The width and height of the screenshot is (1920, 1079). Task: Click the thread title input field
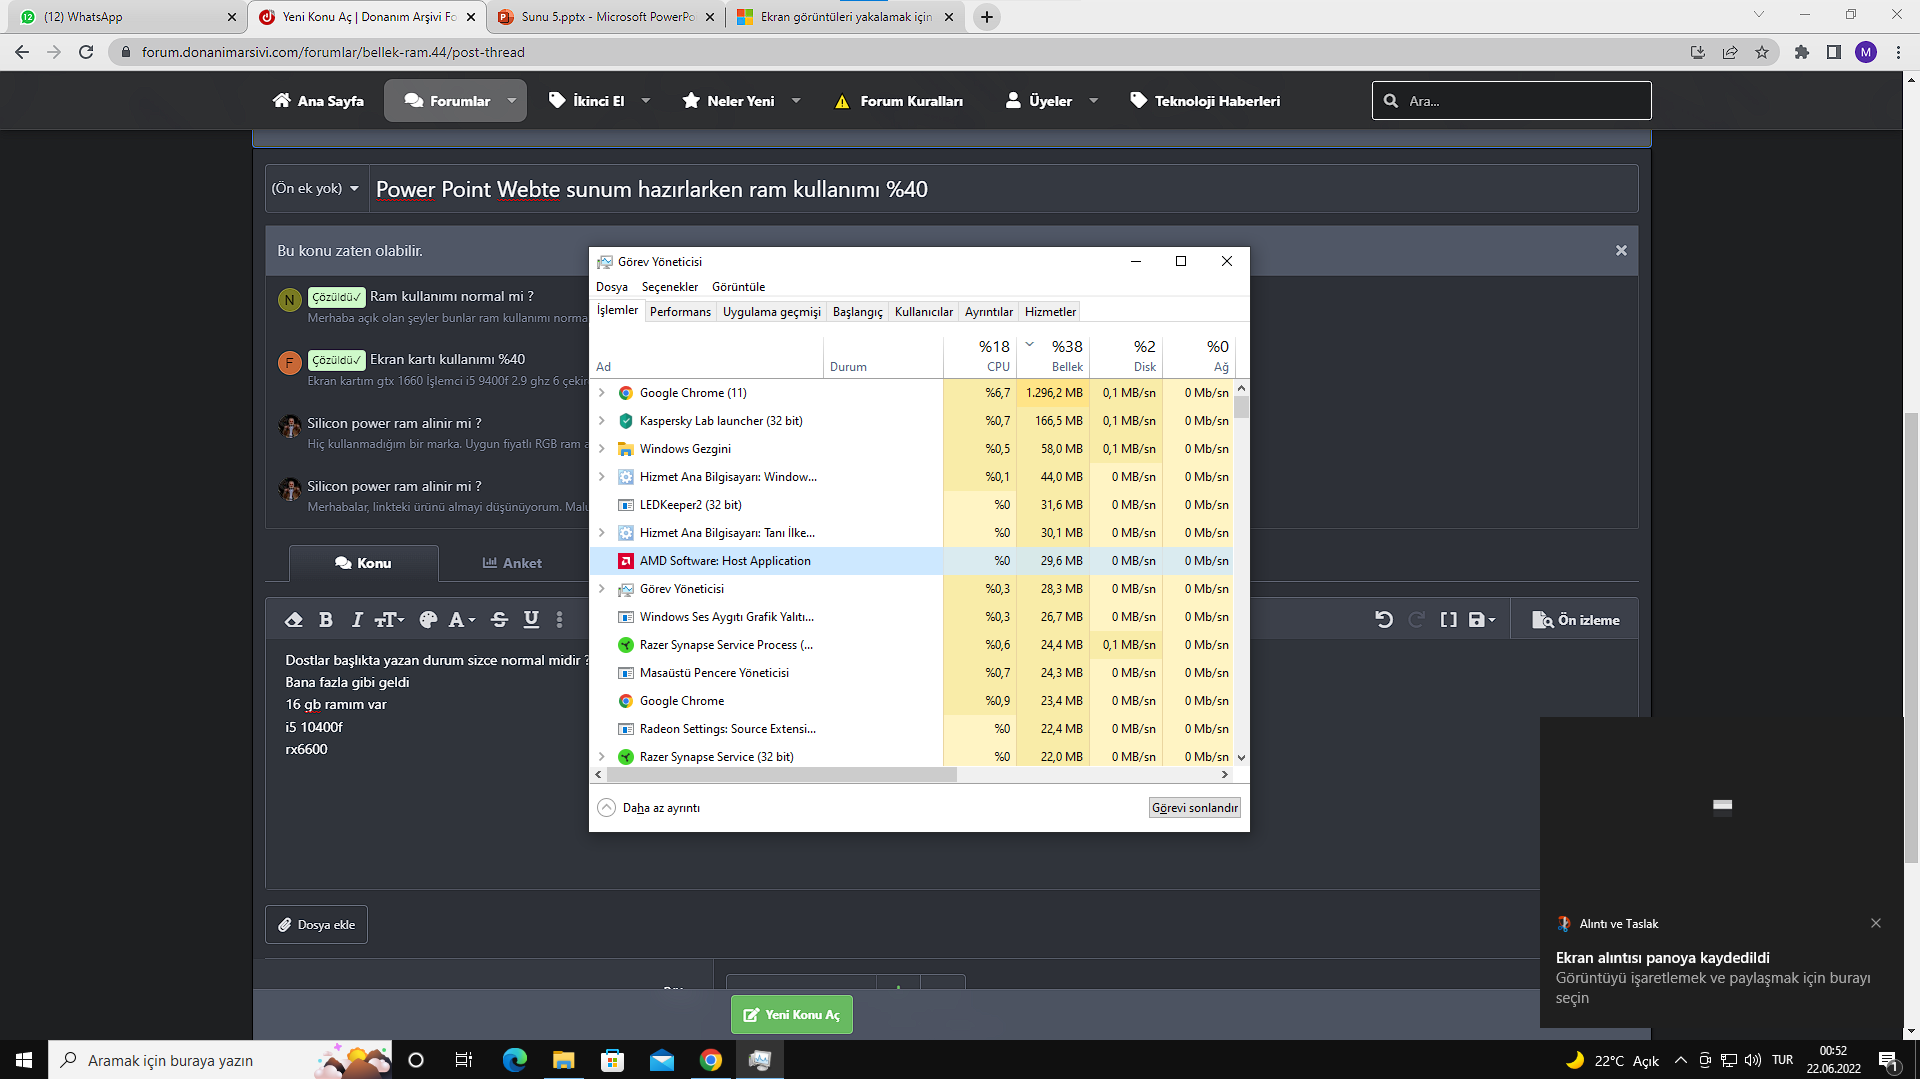point(1003,189)
